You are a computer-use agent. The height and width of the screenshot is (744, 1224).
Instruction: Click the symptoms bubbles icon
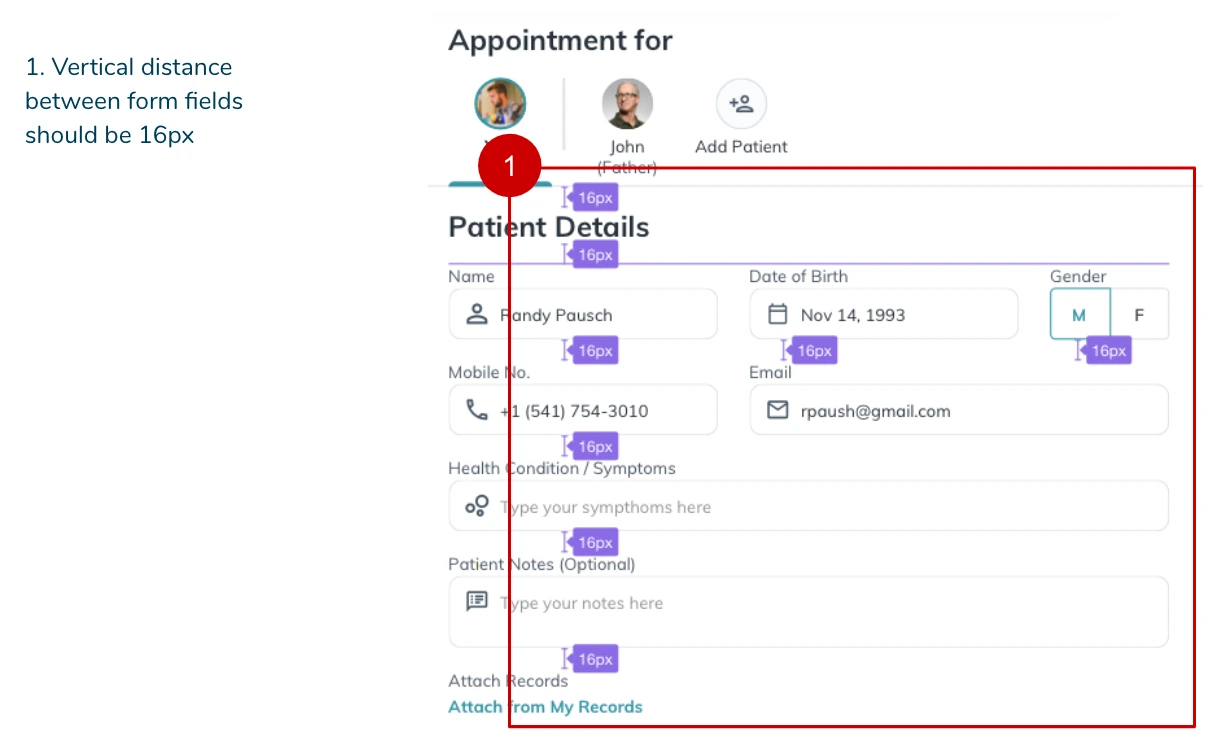(x=477, y=506)
